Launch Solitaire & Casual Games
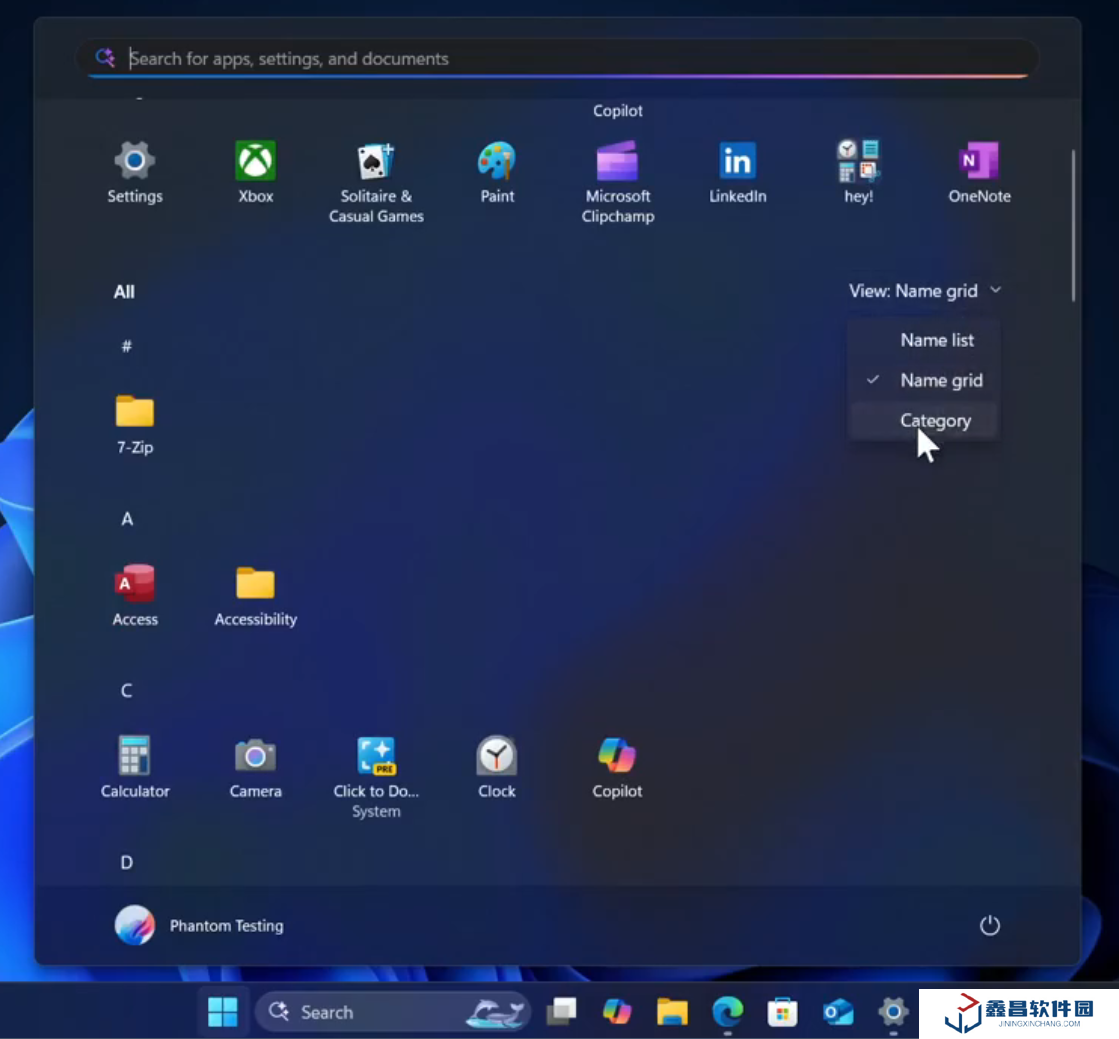 376,180
